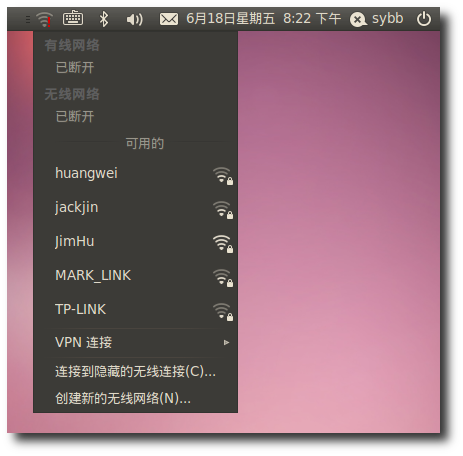Image resolution: width=463 pixels, height=456 pixels.
Task: Click the signal lock icon beside huangwei
Action: [x=223, y=176]
